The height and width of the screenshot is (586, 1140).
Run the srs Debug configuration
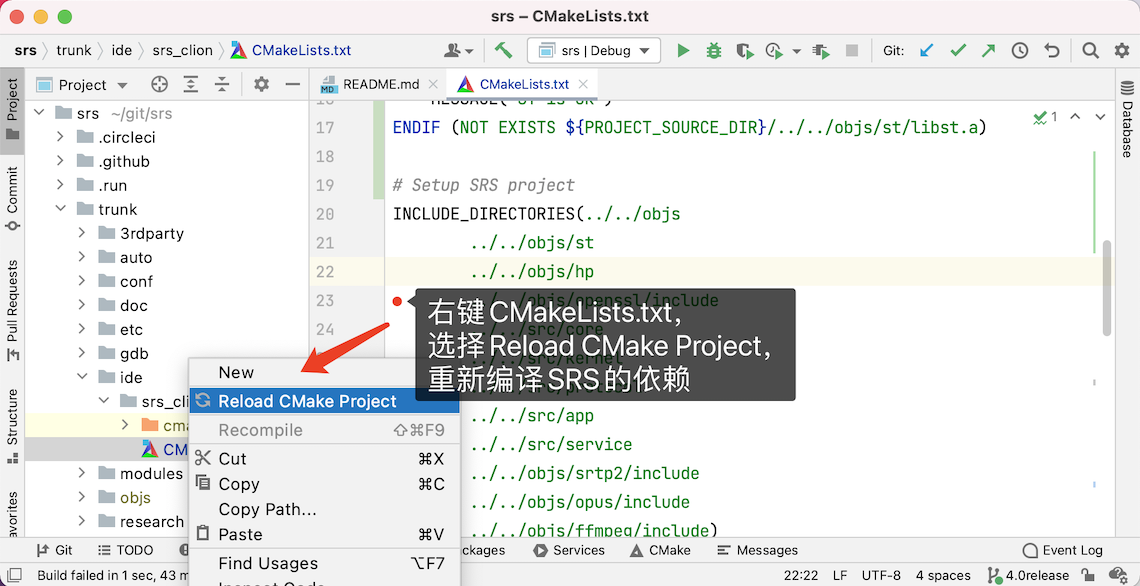[683, 50]
